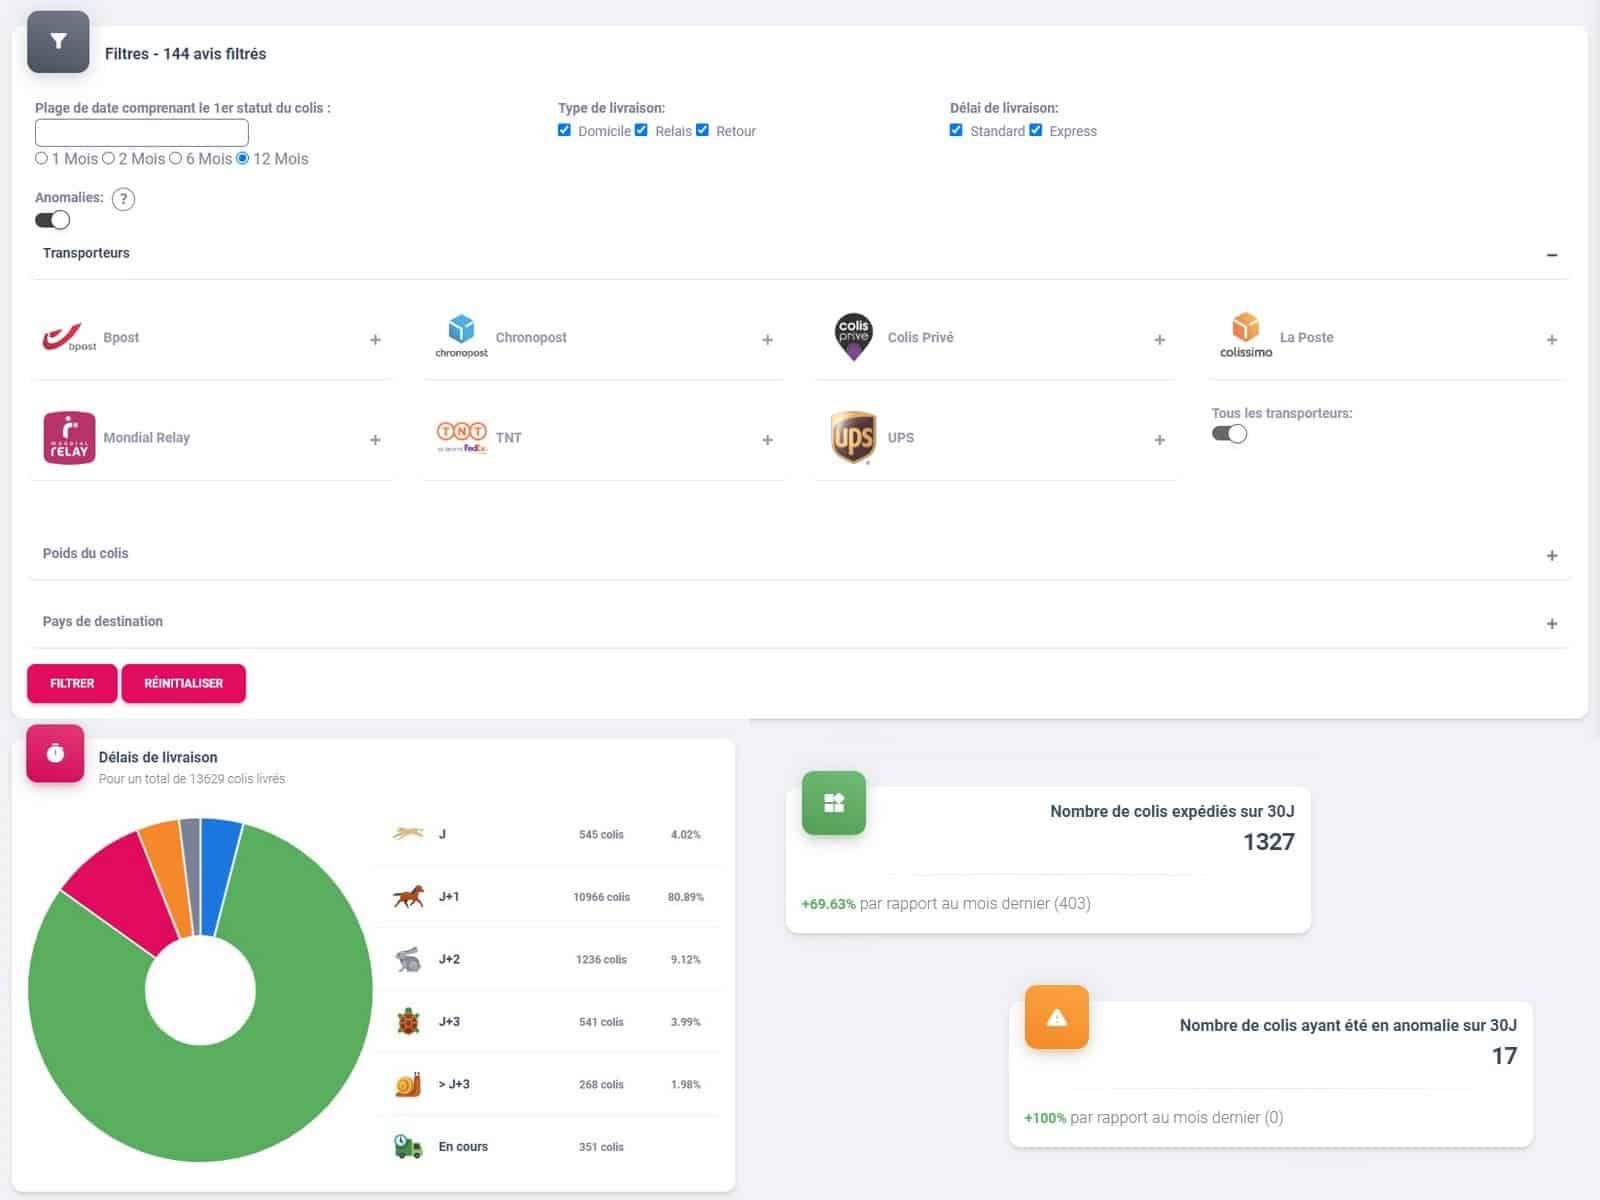The image size is (1600, 1200).
Task: Uncheck the Standard delivery delay checkbox
Action: point(956,130)
